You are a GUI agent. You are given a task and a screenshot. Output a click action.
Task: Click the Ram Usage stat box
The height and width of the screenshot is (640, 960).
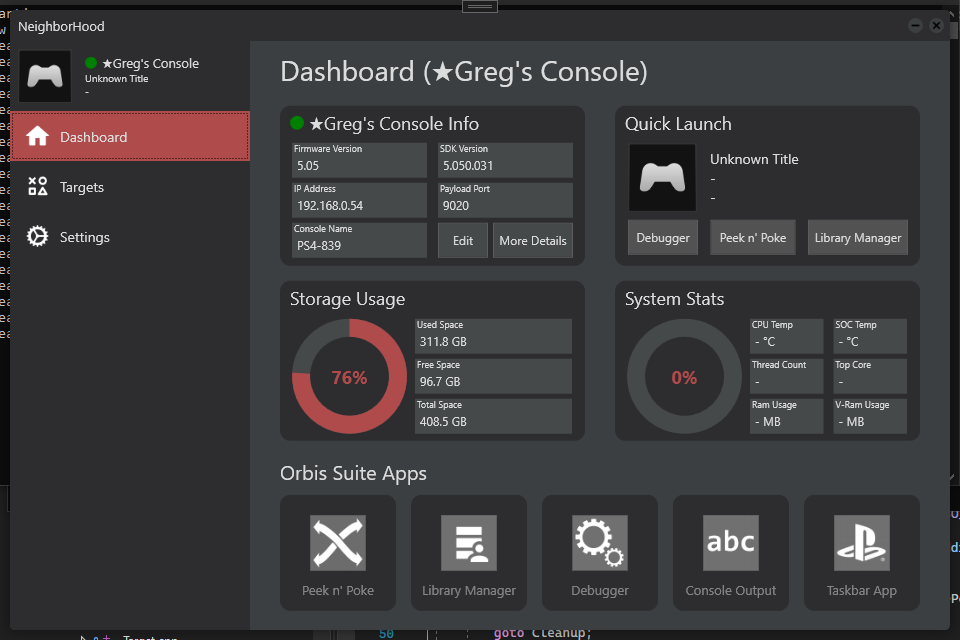787,416
